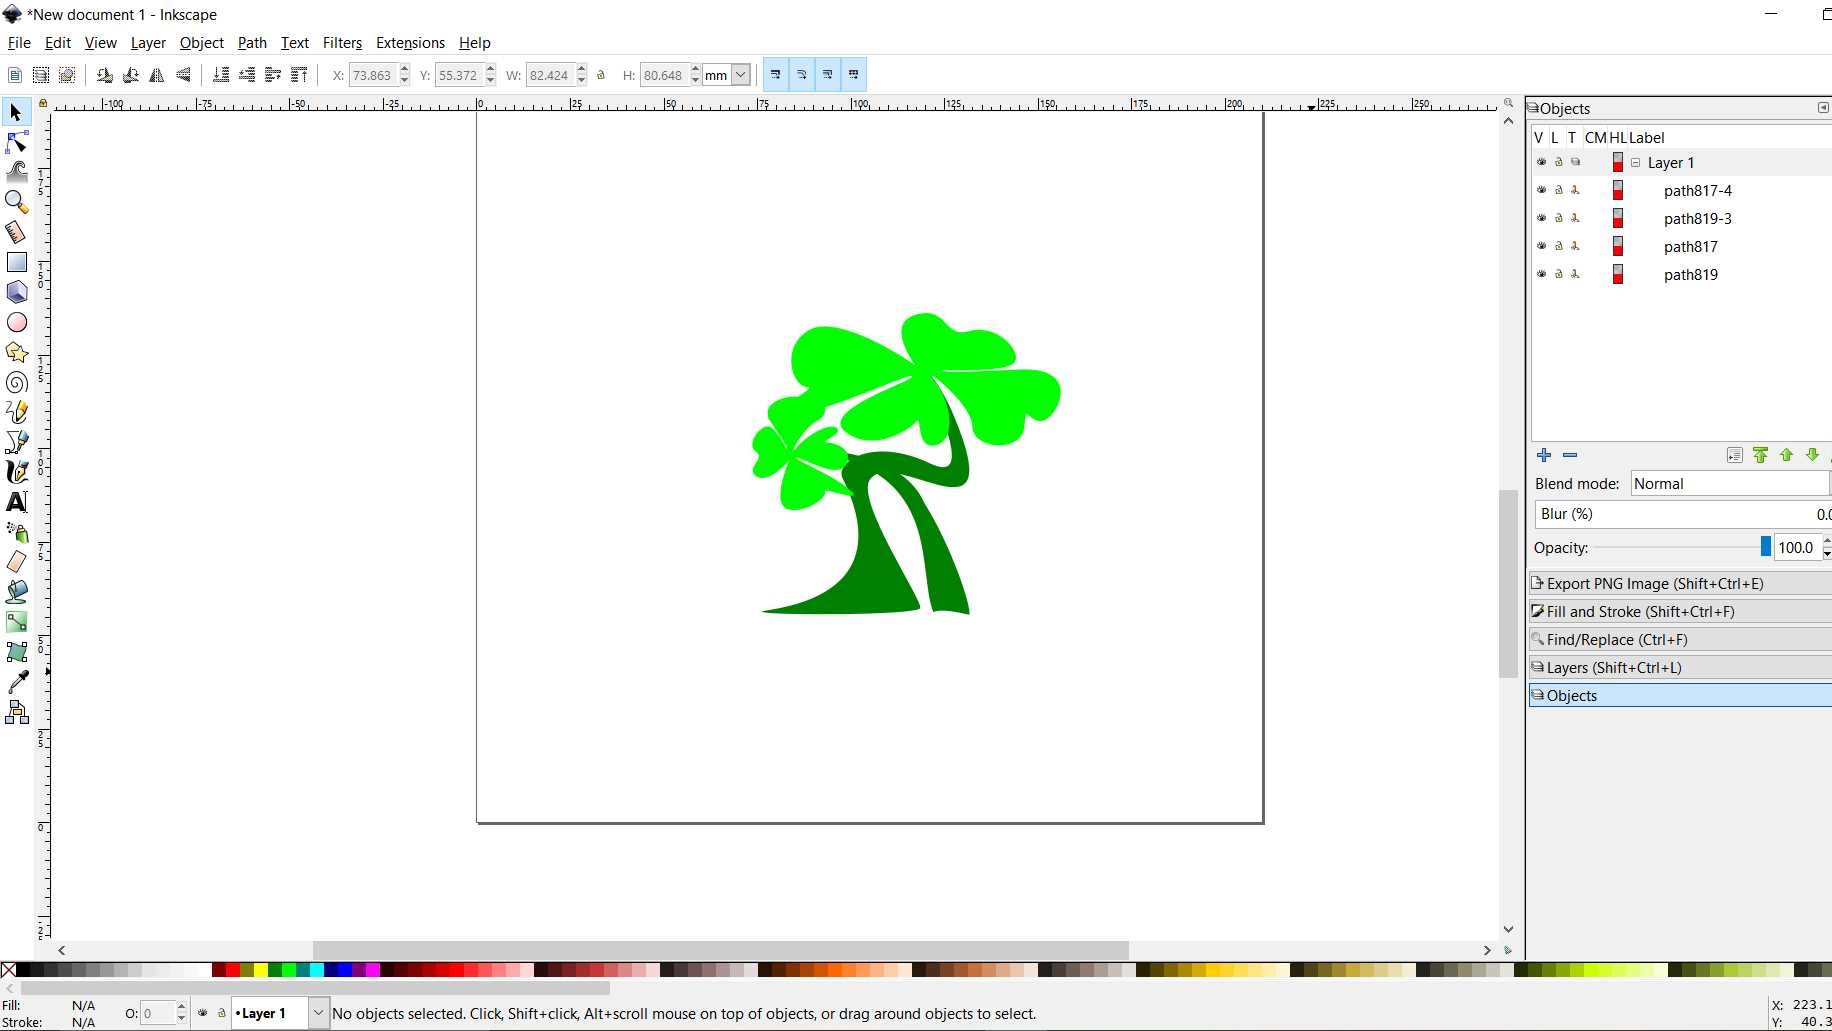This screenshot has height=1031, width=1832.
Task: Click Lower selection to bottom icon
Action: pos(221,75)
